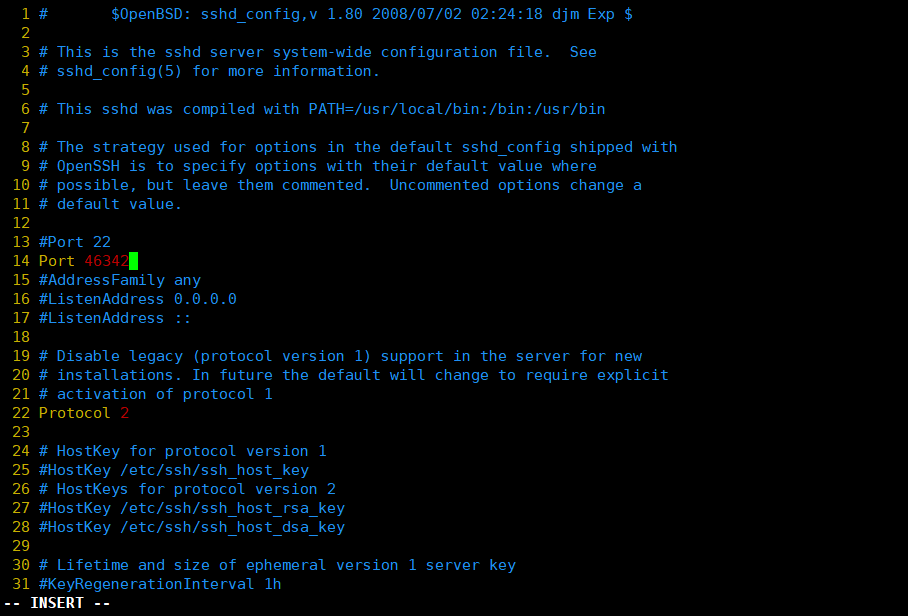Click the port number 46342
Image resolution: width=908 pixels, height=616 pixels.
(106, 261)
